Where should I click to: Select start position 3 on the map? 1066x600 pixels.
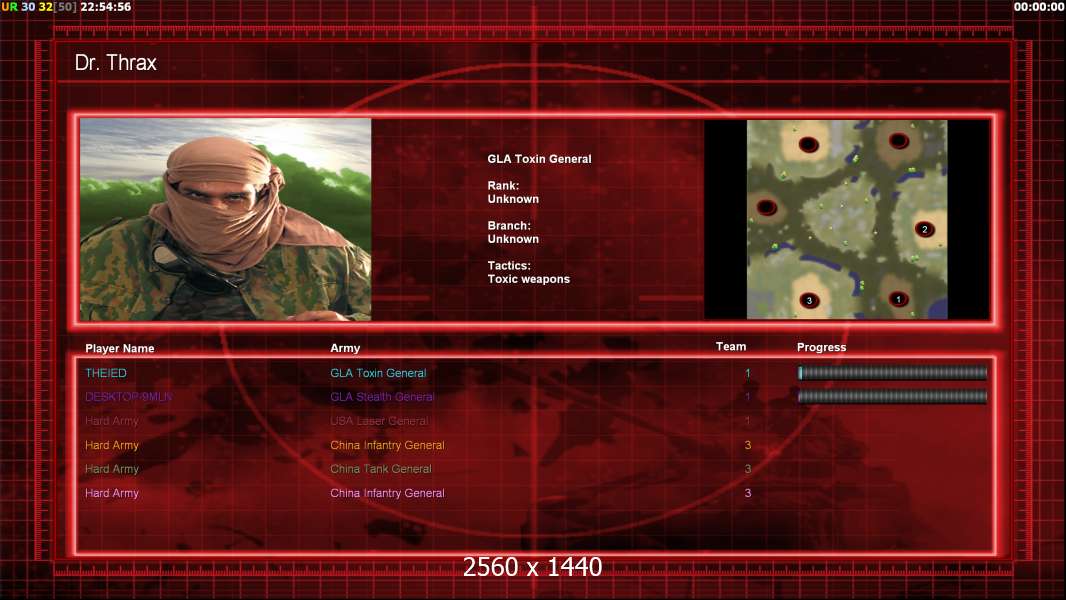click(x=809, y=300)
